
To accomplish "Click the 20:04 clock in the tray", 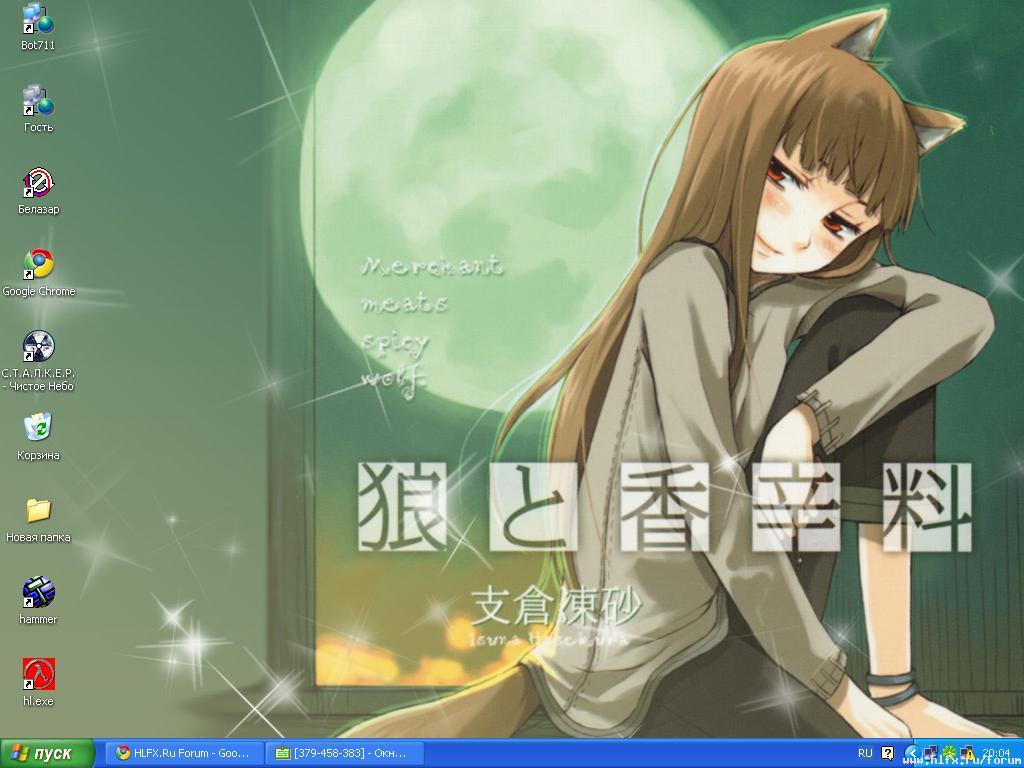I will (x=995, y=753).
